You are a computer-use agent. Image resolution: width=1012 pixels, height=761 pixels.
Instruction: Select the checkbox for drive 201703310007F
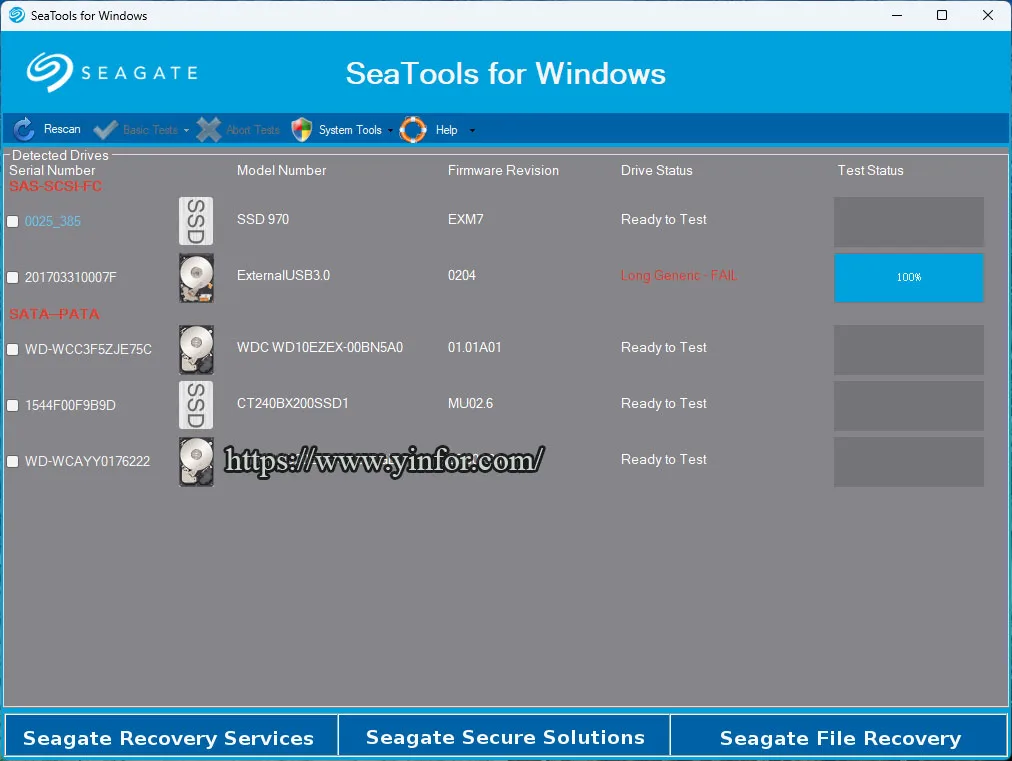[13, 278]
